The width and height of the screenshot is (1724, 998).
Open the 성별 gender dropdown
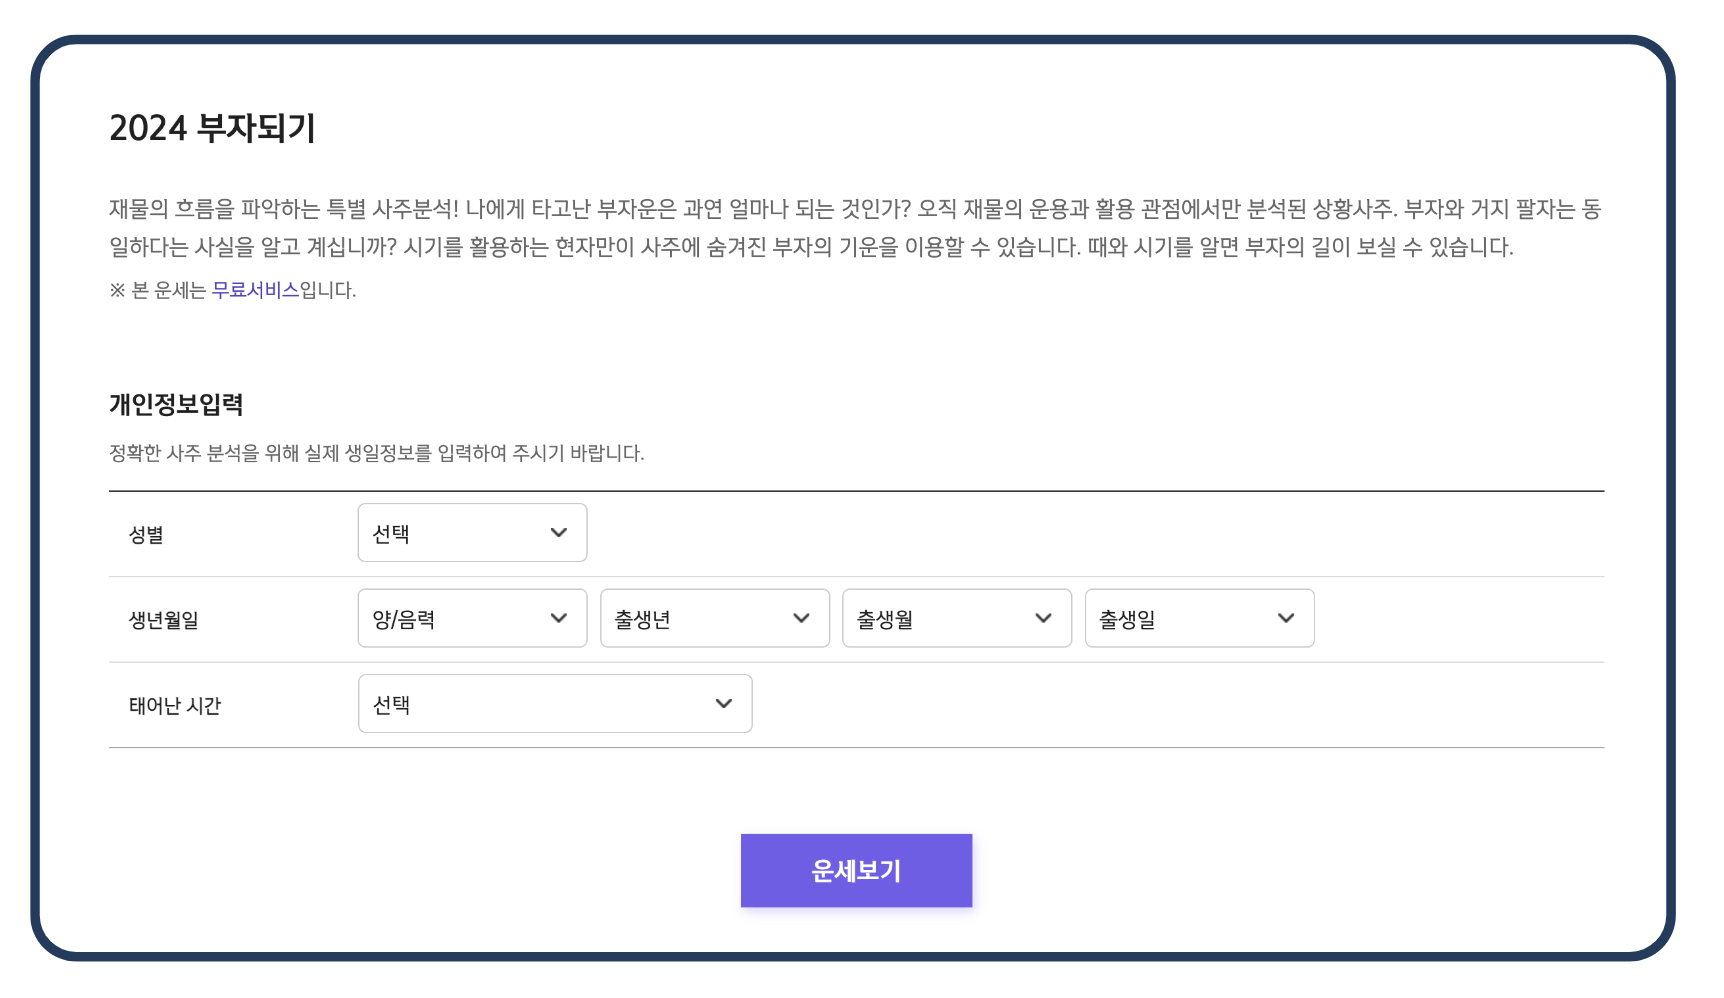(472, 533)
